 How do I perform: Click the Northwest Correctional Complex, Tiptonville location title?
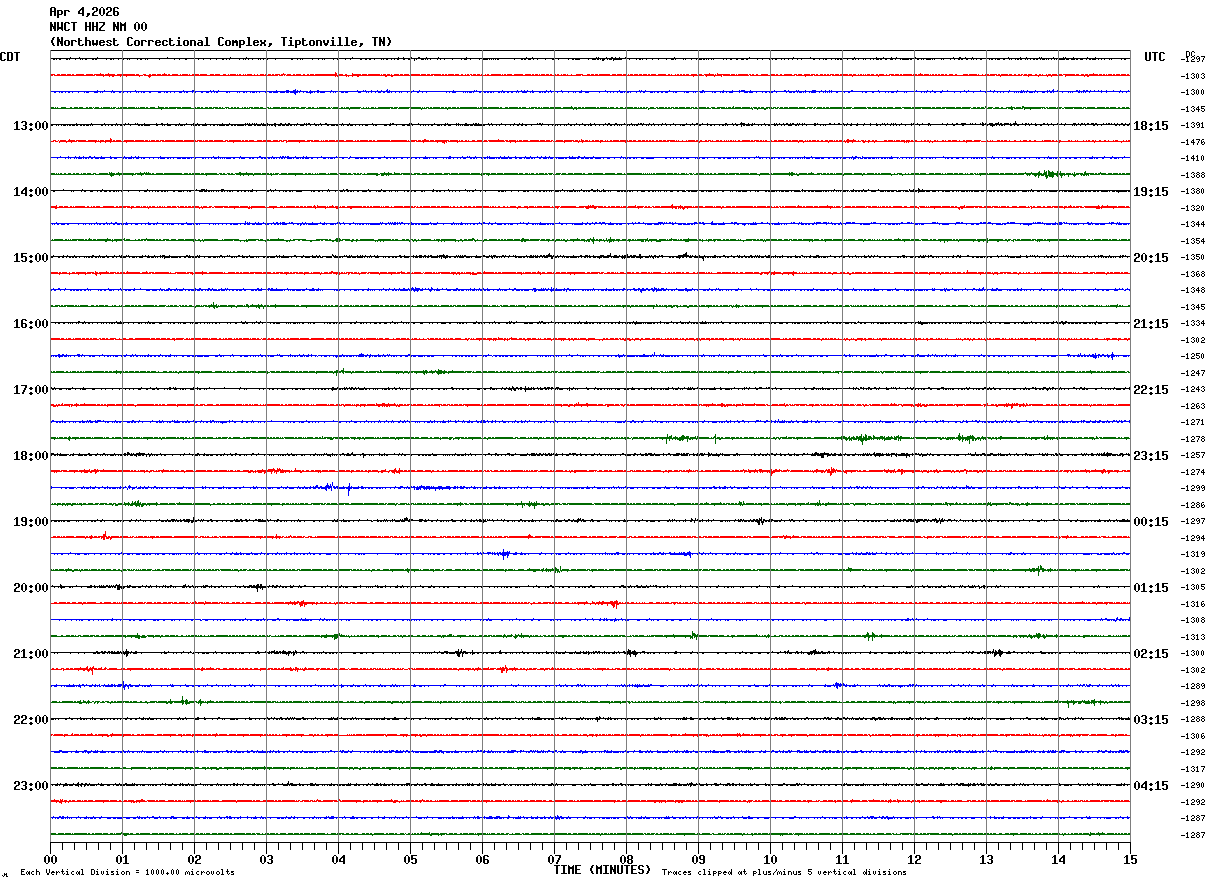point(221,42)
